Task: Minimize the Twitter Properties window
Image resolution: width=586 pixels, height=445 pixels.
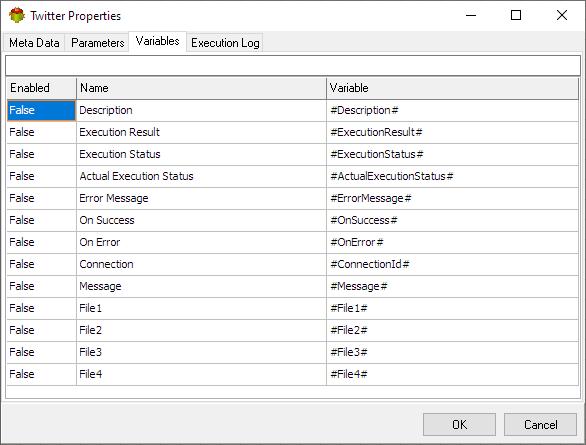Action: coord(471,15)
